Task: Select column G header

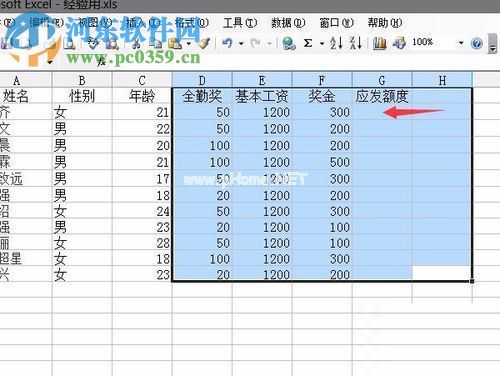Action: tap(382, 80)
